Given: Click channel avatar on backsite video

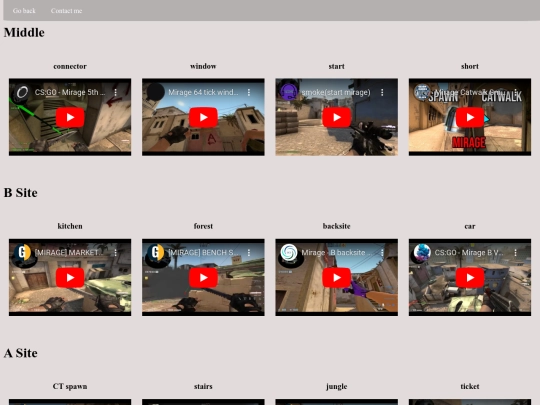Looking at the screenshot, I should [x=289, y=252].
